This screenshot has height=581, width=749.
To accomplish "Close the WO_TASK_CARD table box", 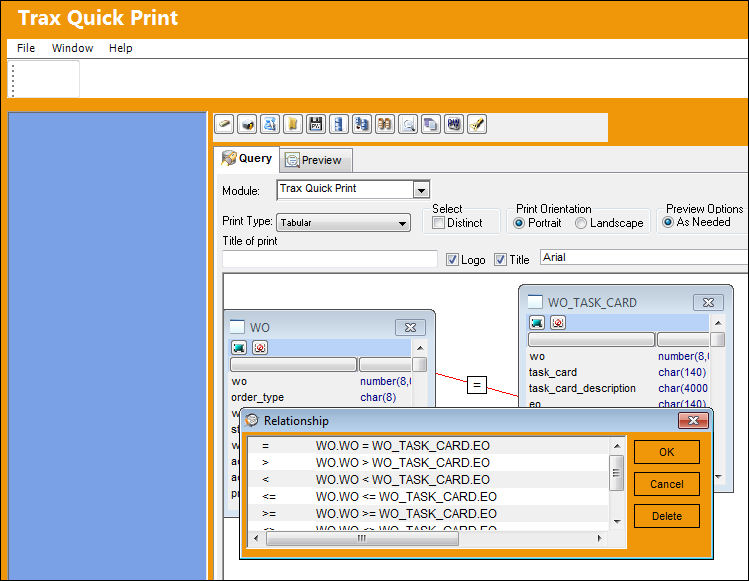I will (x=708, y=302).
